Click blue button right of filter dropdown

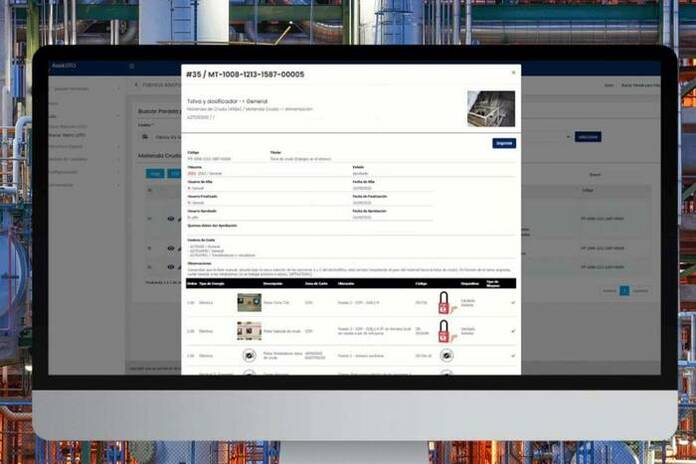(x=588, y=137)
